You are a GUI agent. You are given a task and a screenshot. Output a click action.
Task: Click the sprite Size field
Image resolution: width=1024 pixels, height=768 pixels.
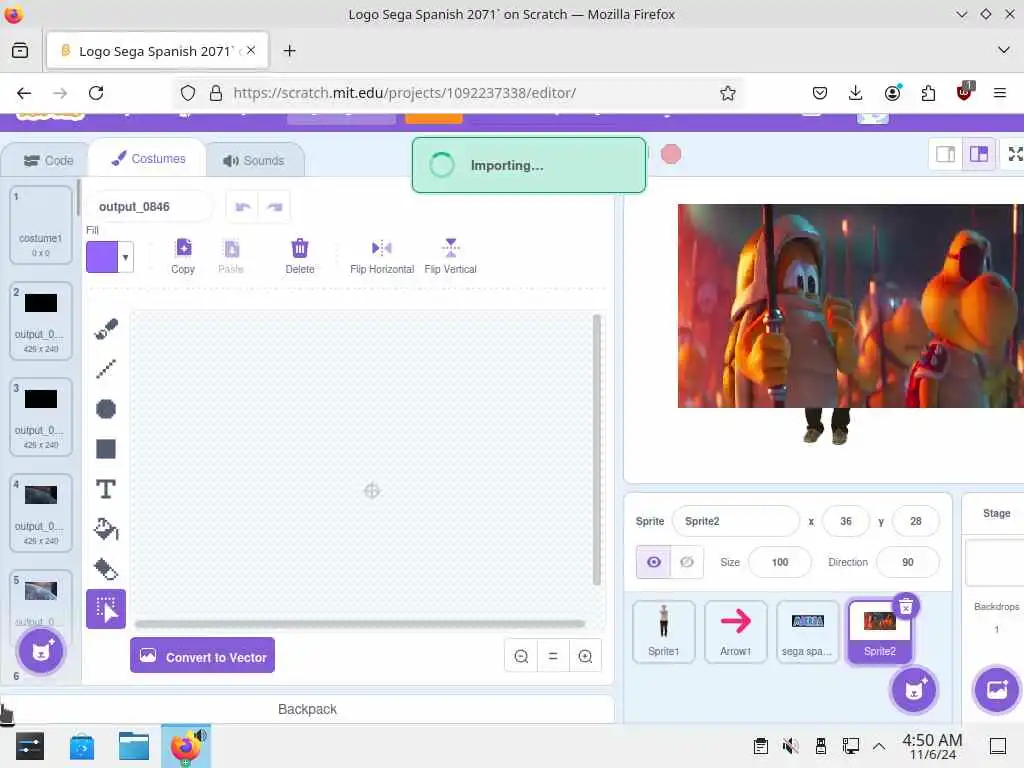tap(780, 562)
